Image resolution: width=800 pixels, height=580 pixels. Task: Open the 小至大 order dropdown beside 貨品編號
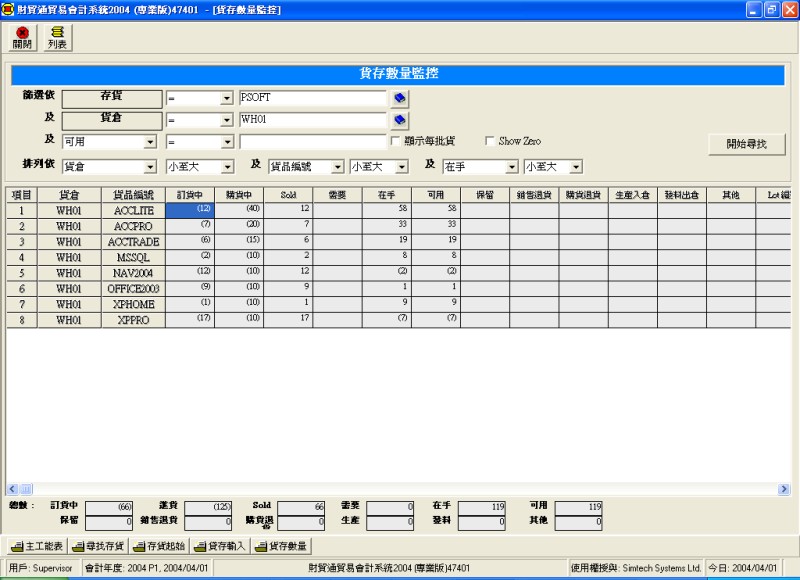pos(402,167)
